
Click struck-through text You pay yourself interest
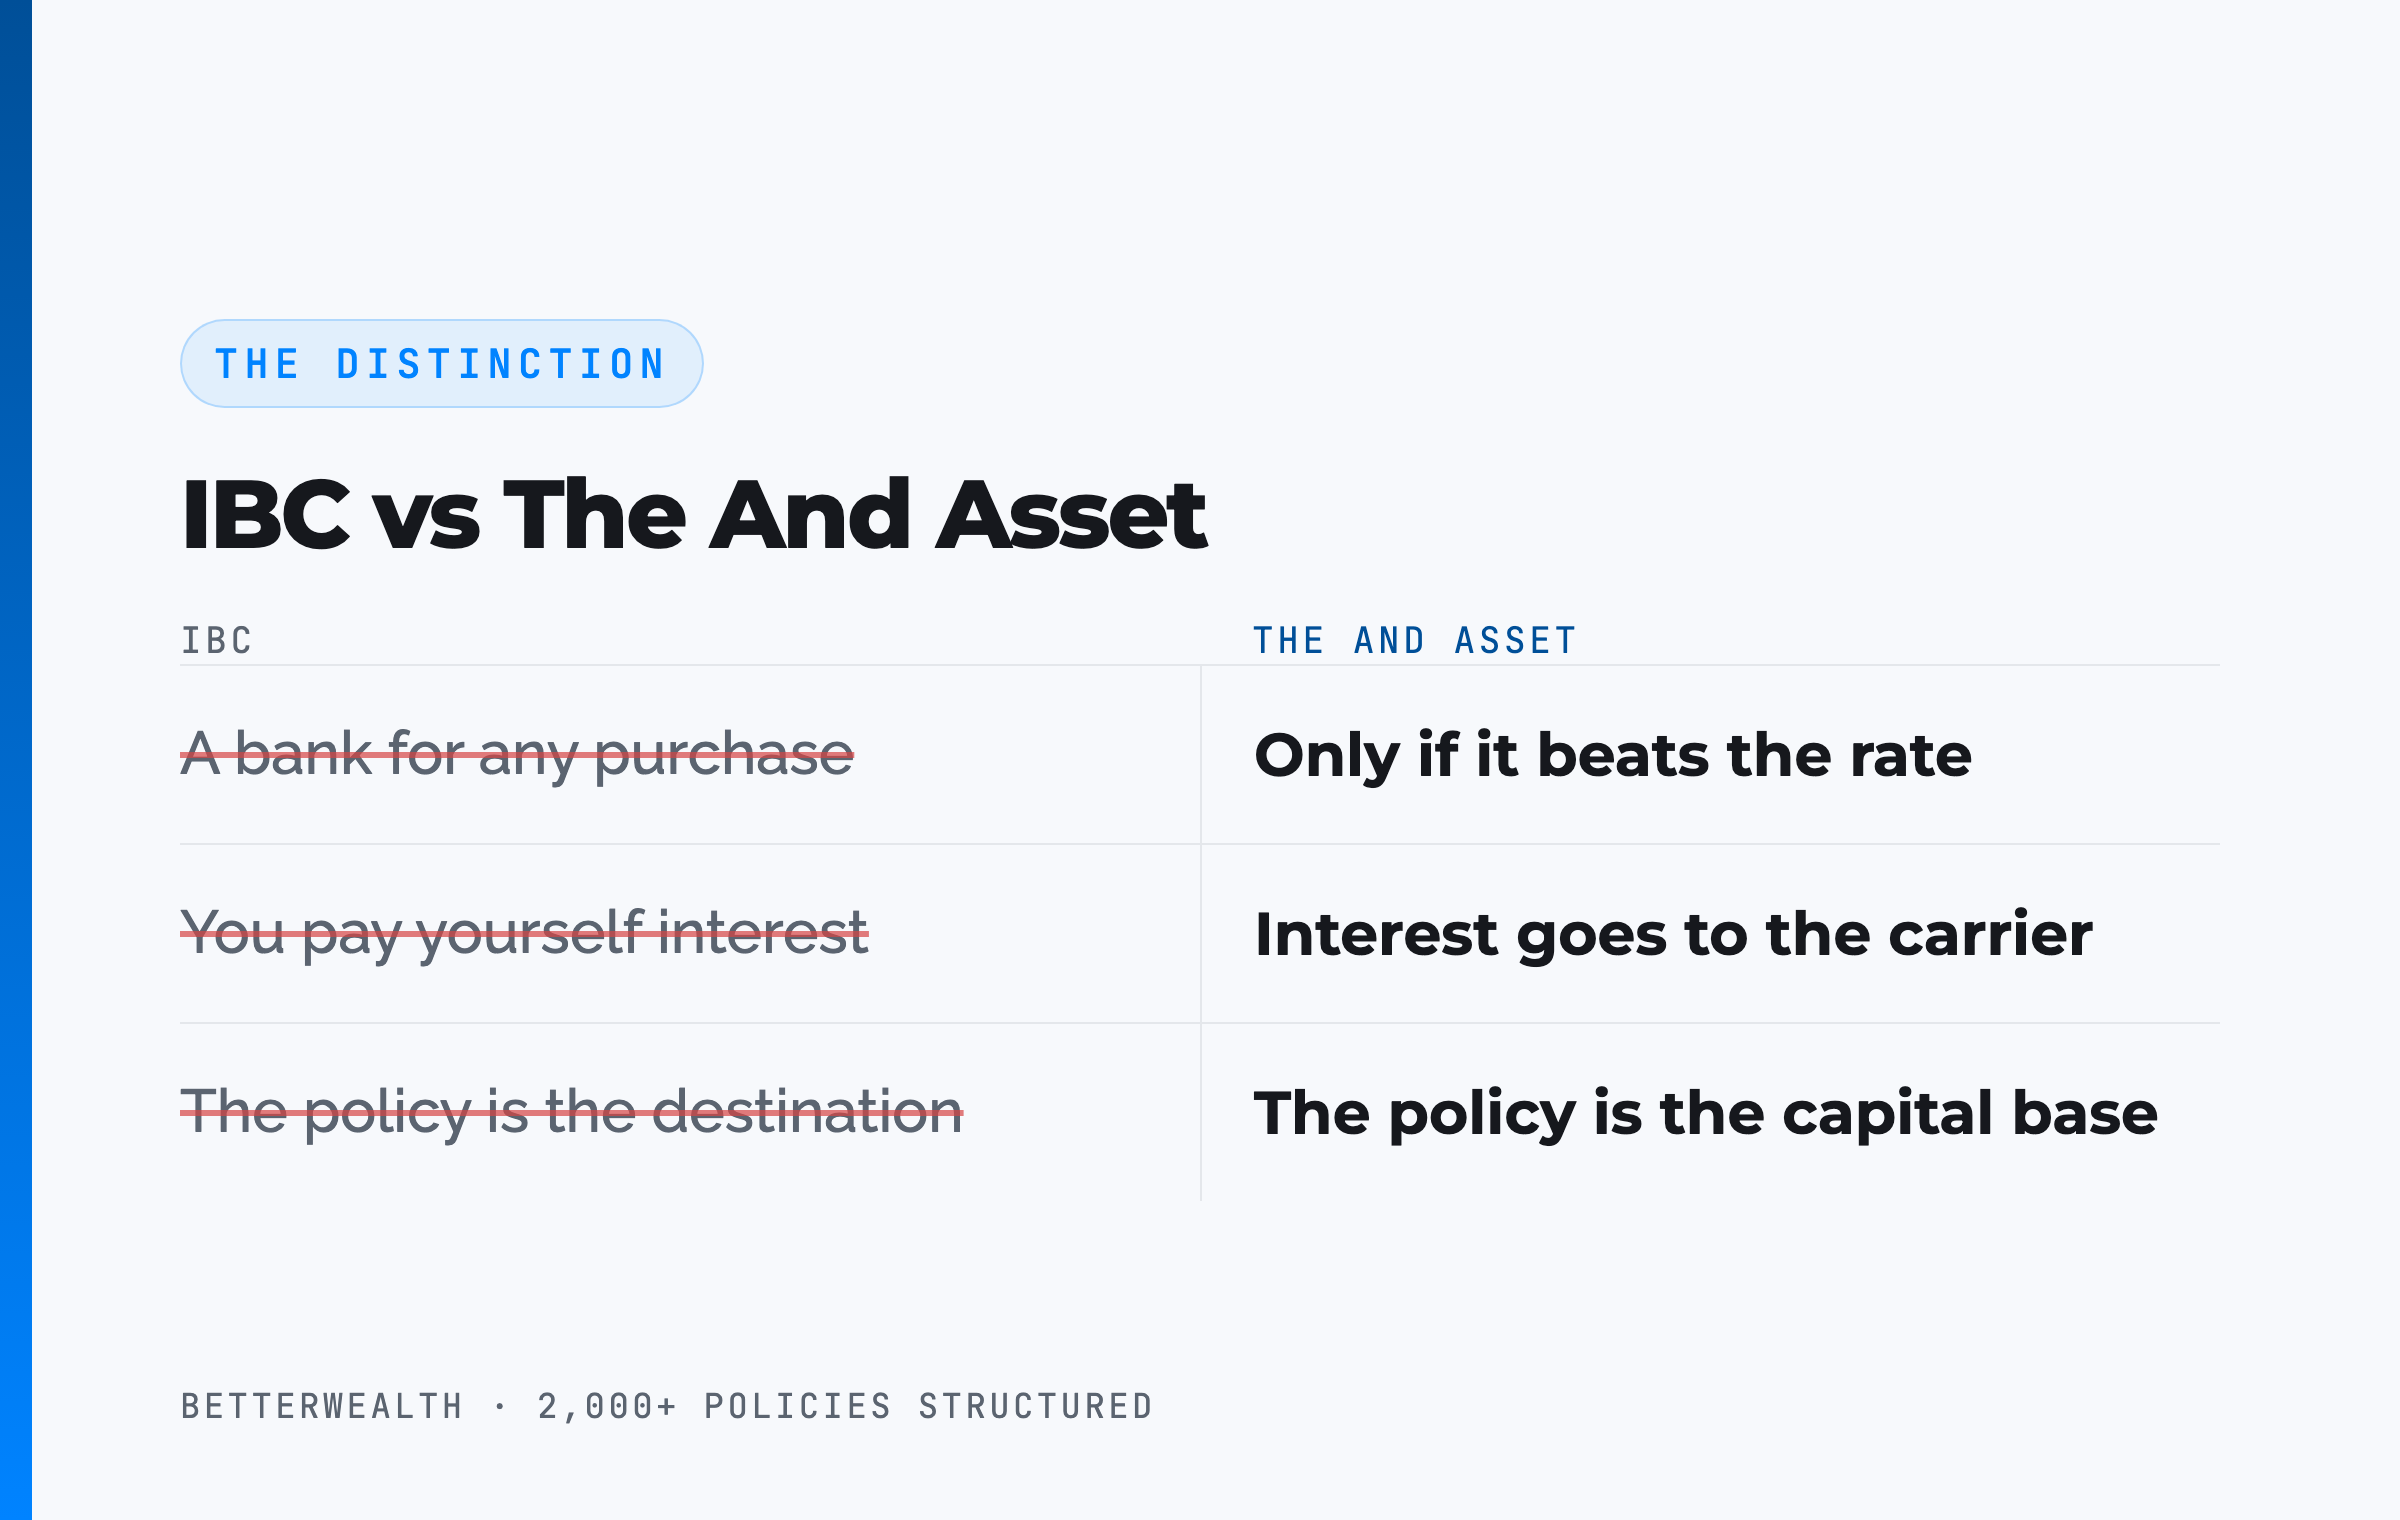tap(524, 934)
